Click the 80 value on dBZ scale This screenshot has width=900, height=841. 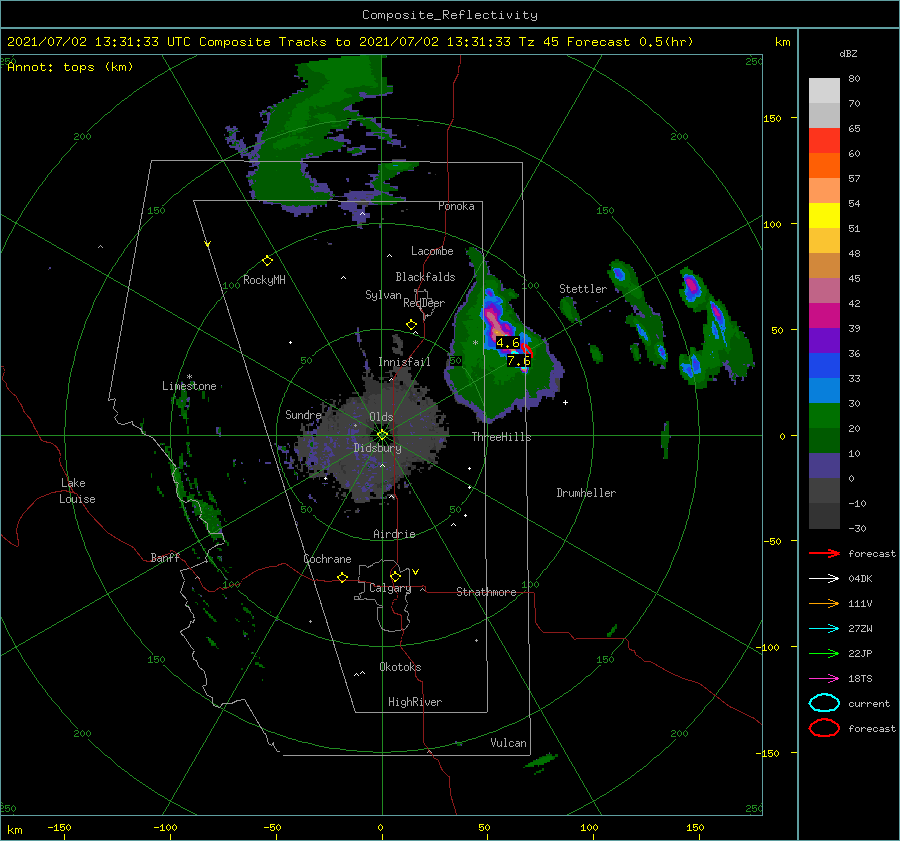(854, 79)
